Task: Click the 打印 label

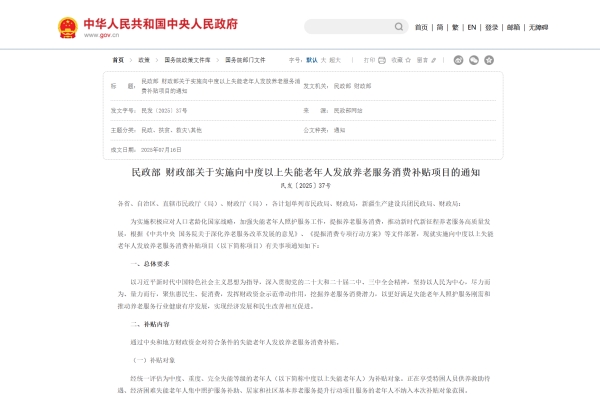Action: (x=369, y=60)
